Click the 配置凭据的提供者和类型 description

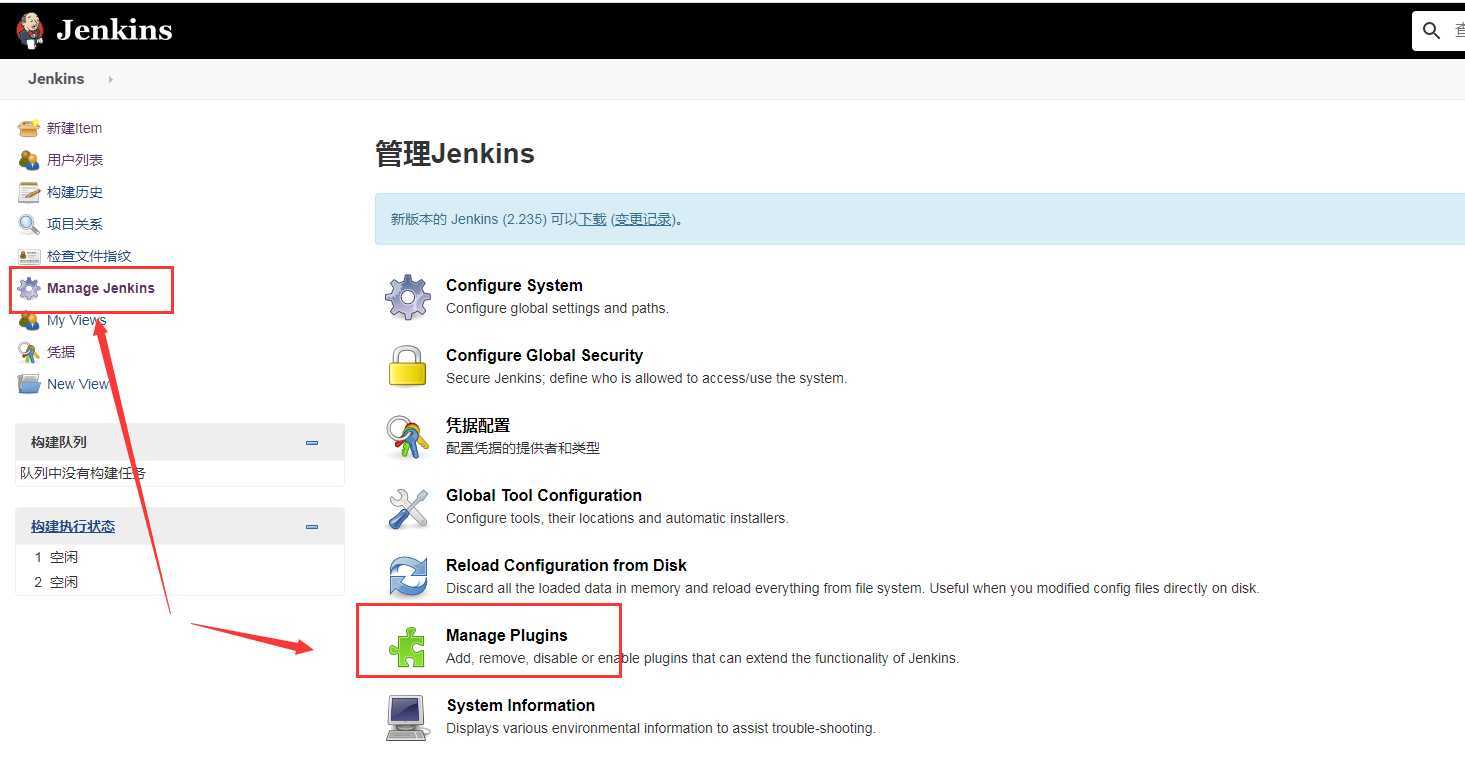coord(523,448)
